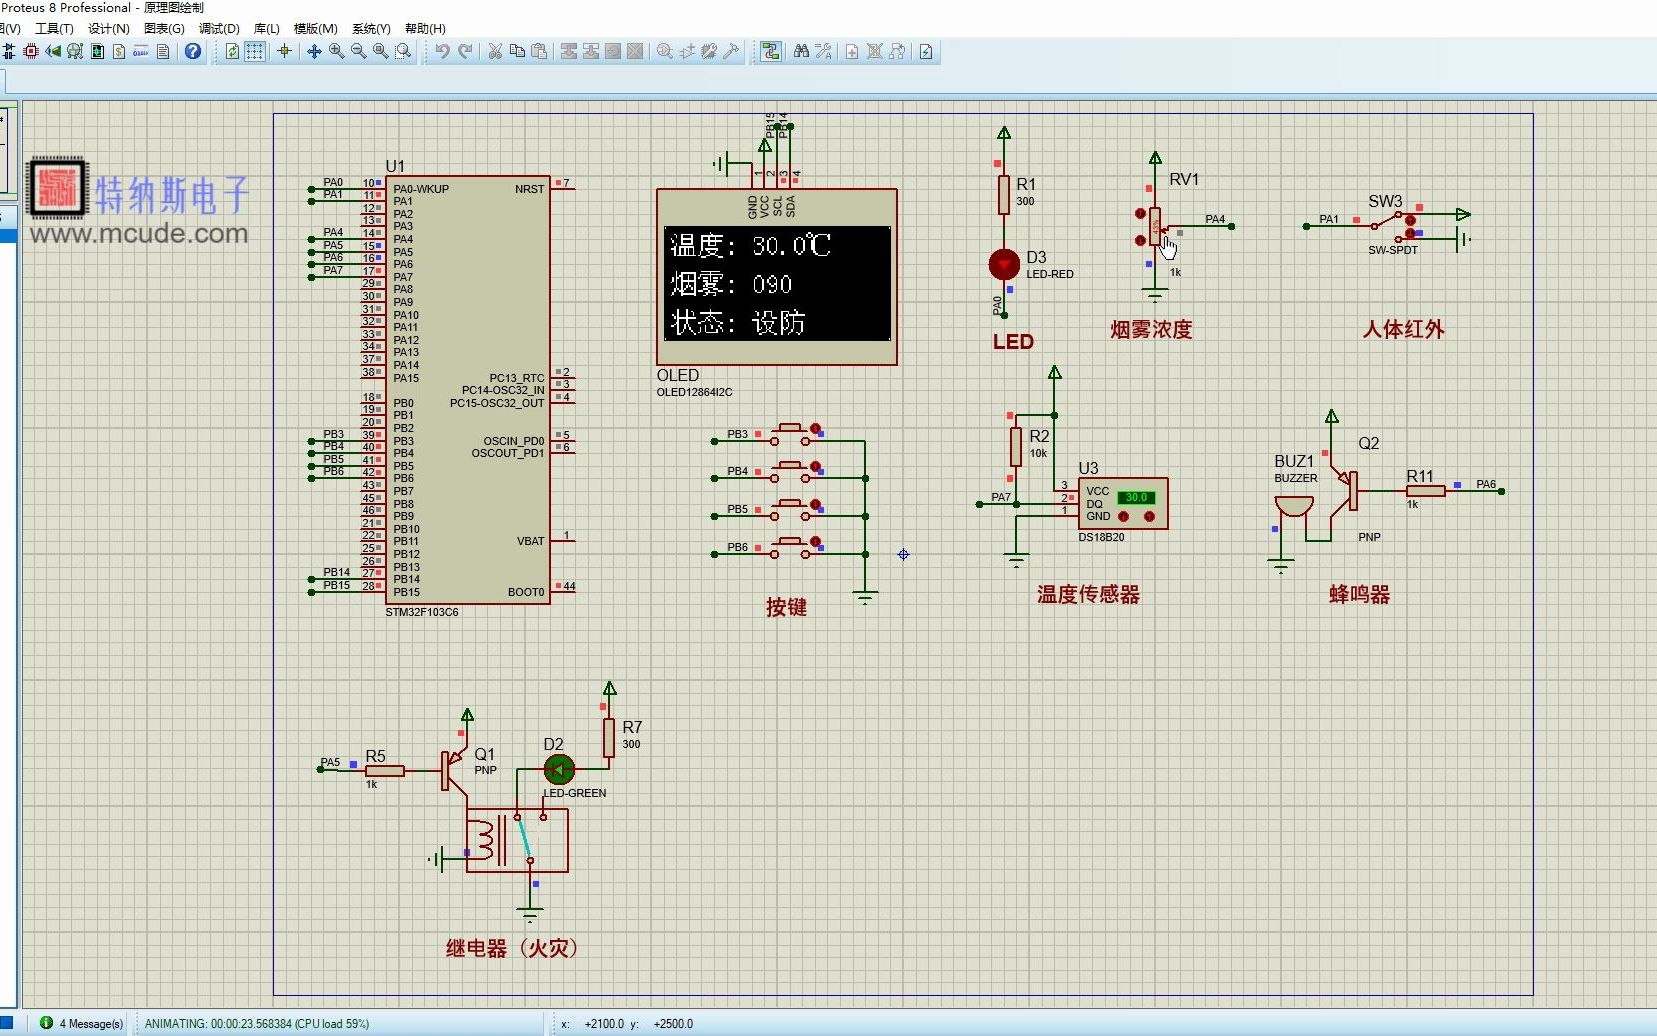Click the false origin crosshair icon
1657x1036 pixels.
tap(284, 51)
